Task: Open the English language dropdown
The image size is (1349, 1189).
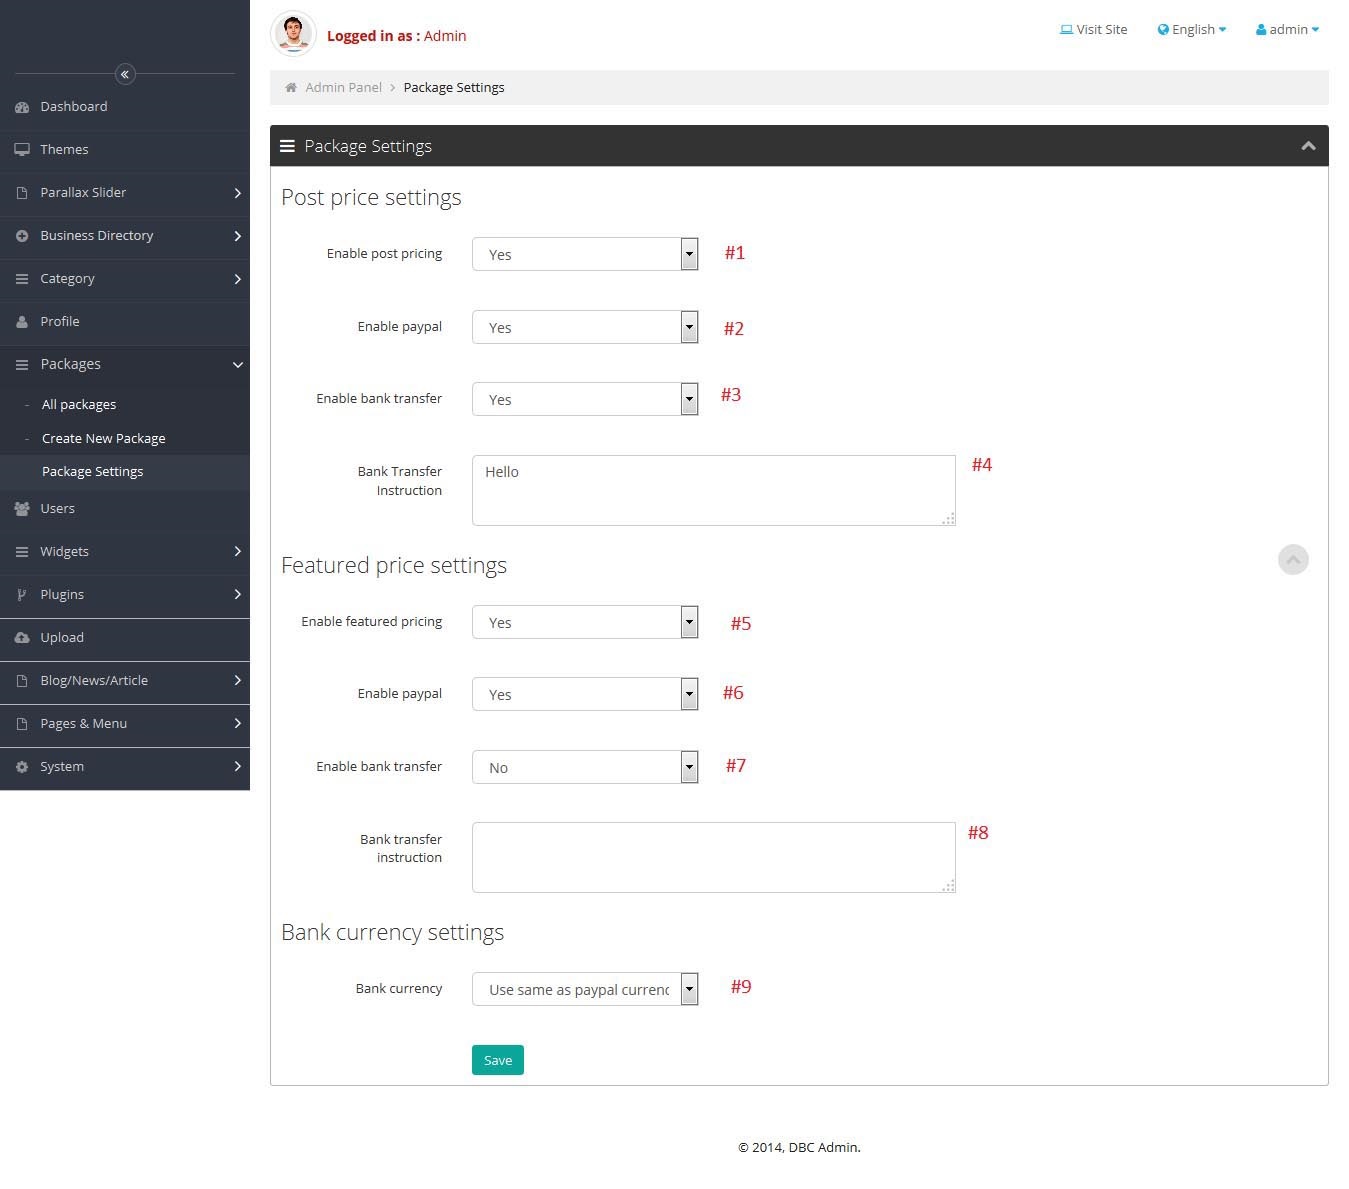Action: 1192,30
